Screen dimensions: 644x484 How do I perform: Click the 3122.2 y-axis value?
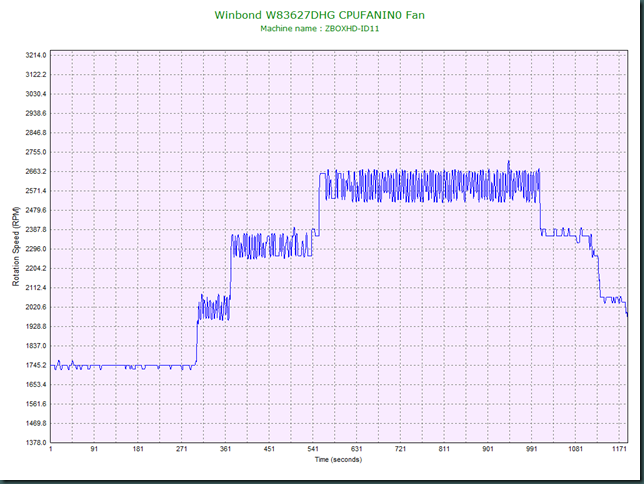point(36,74)
